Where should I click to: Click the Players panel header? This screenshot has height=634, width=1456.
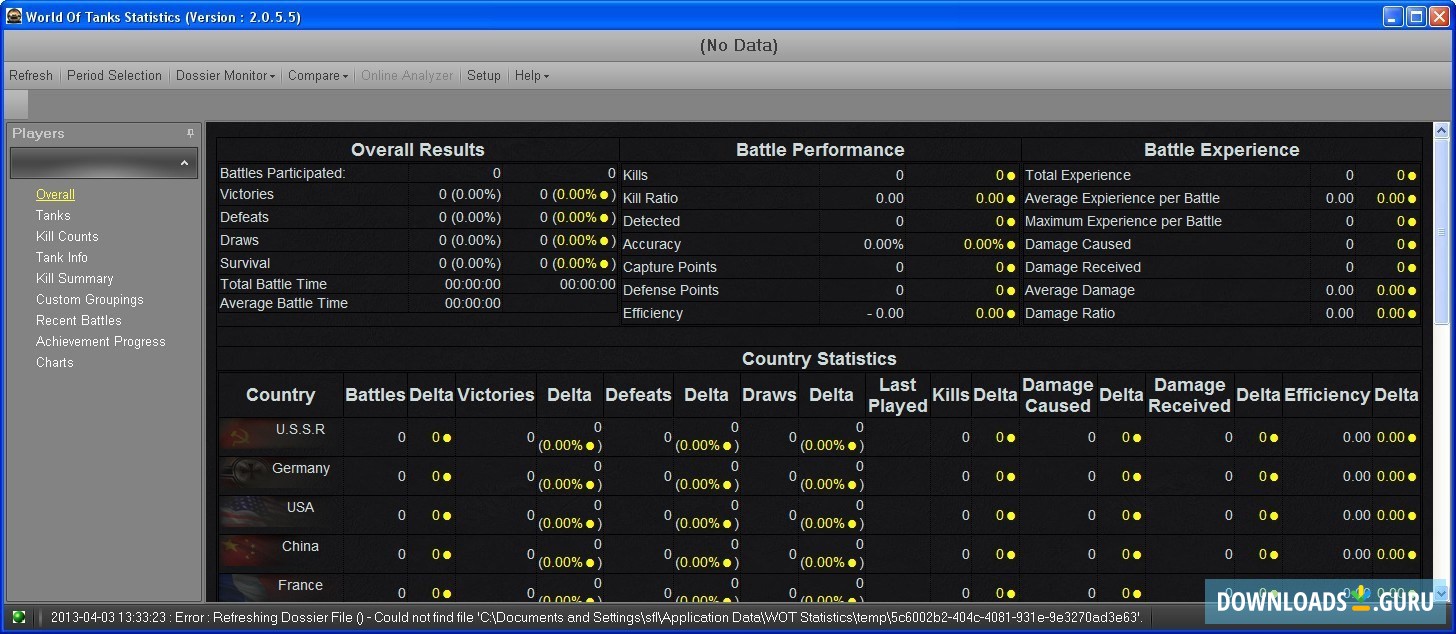pyautogui.click(x=103, y=133)
